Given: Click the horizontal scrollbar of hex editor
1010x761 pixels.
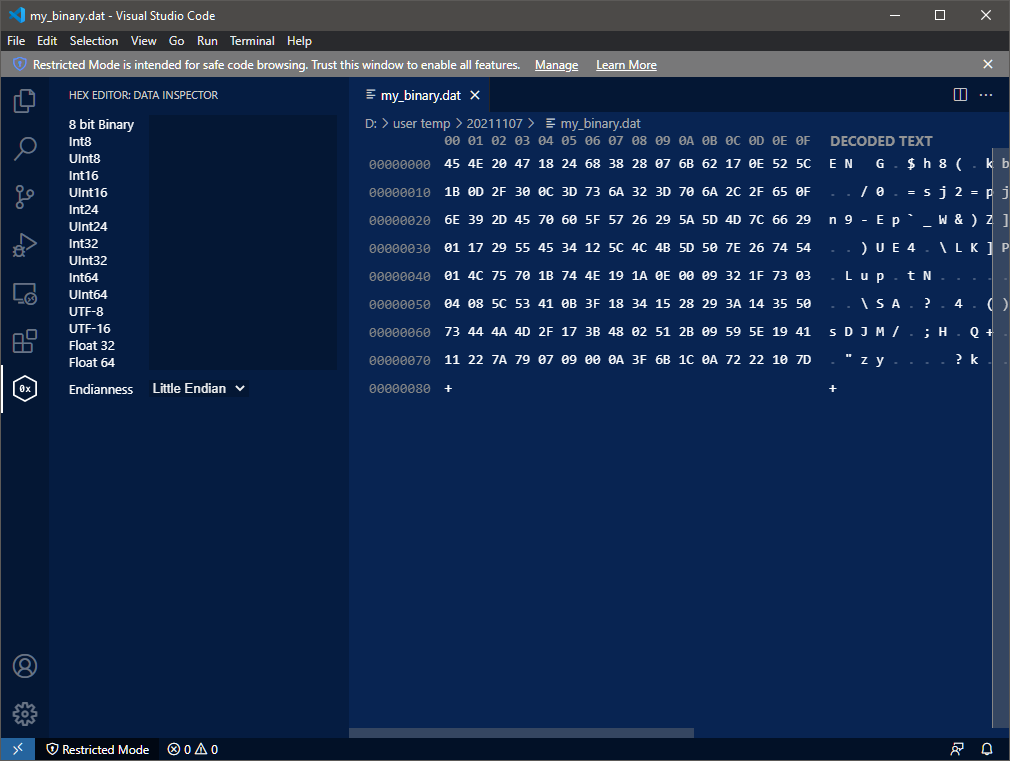Looking at the screenshot, I should click(521, 733).
